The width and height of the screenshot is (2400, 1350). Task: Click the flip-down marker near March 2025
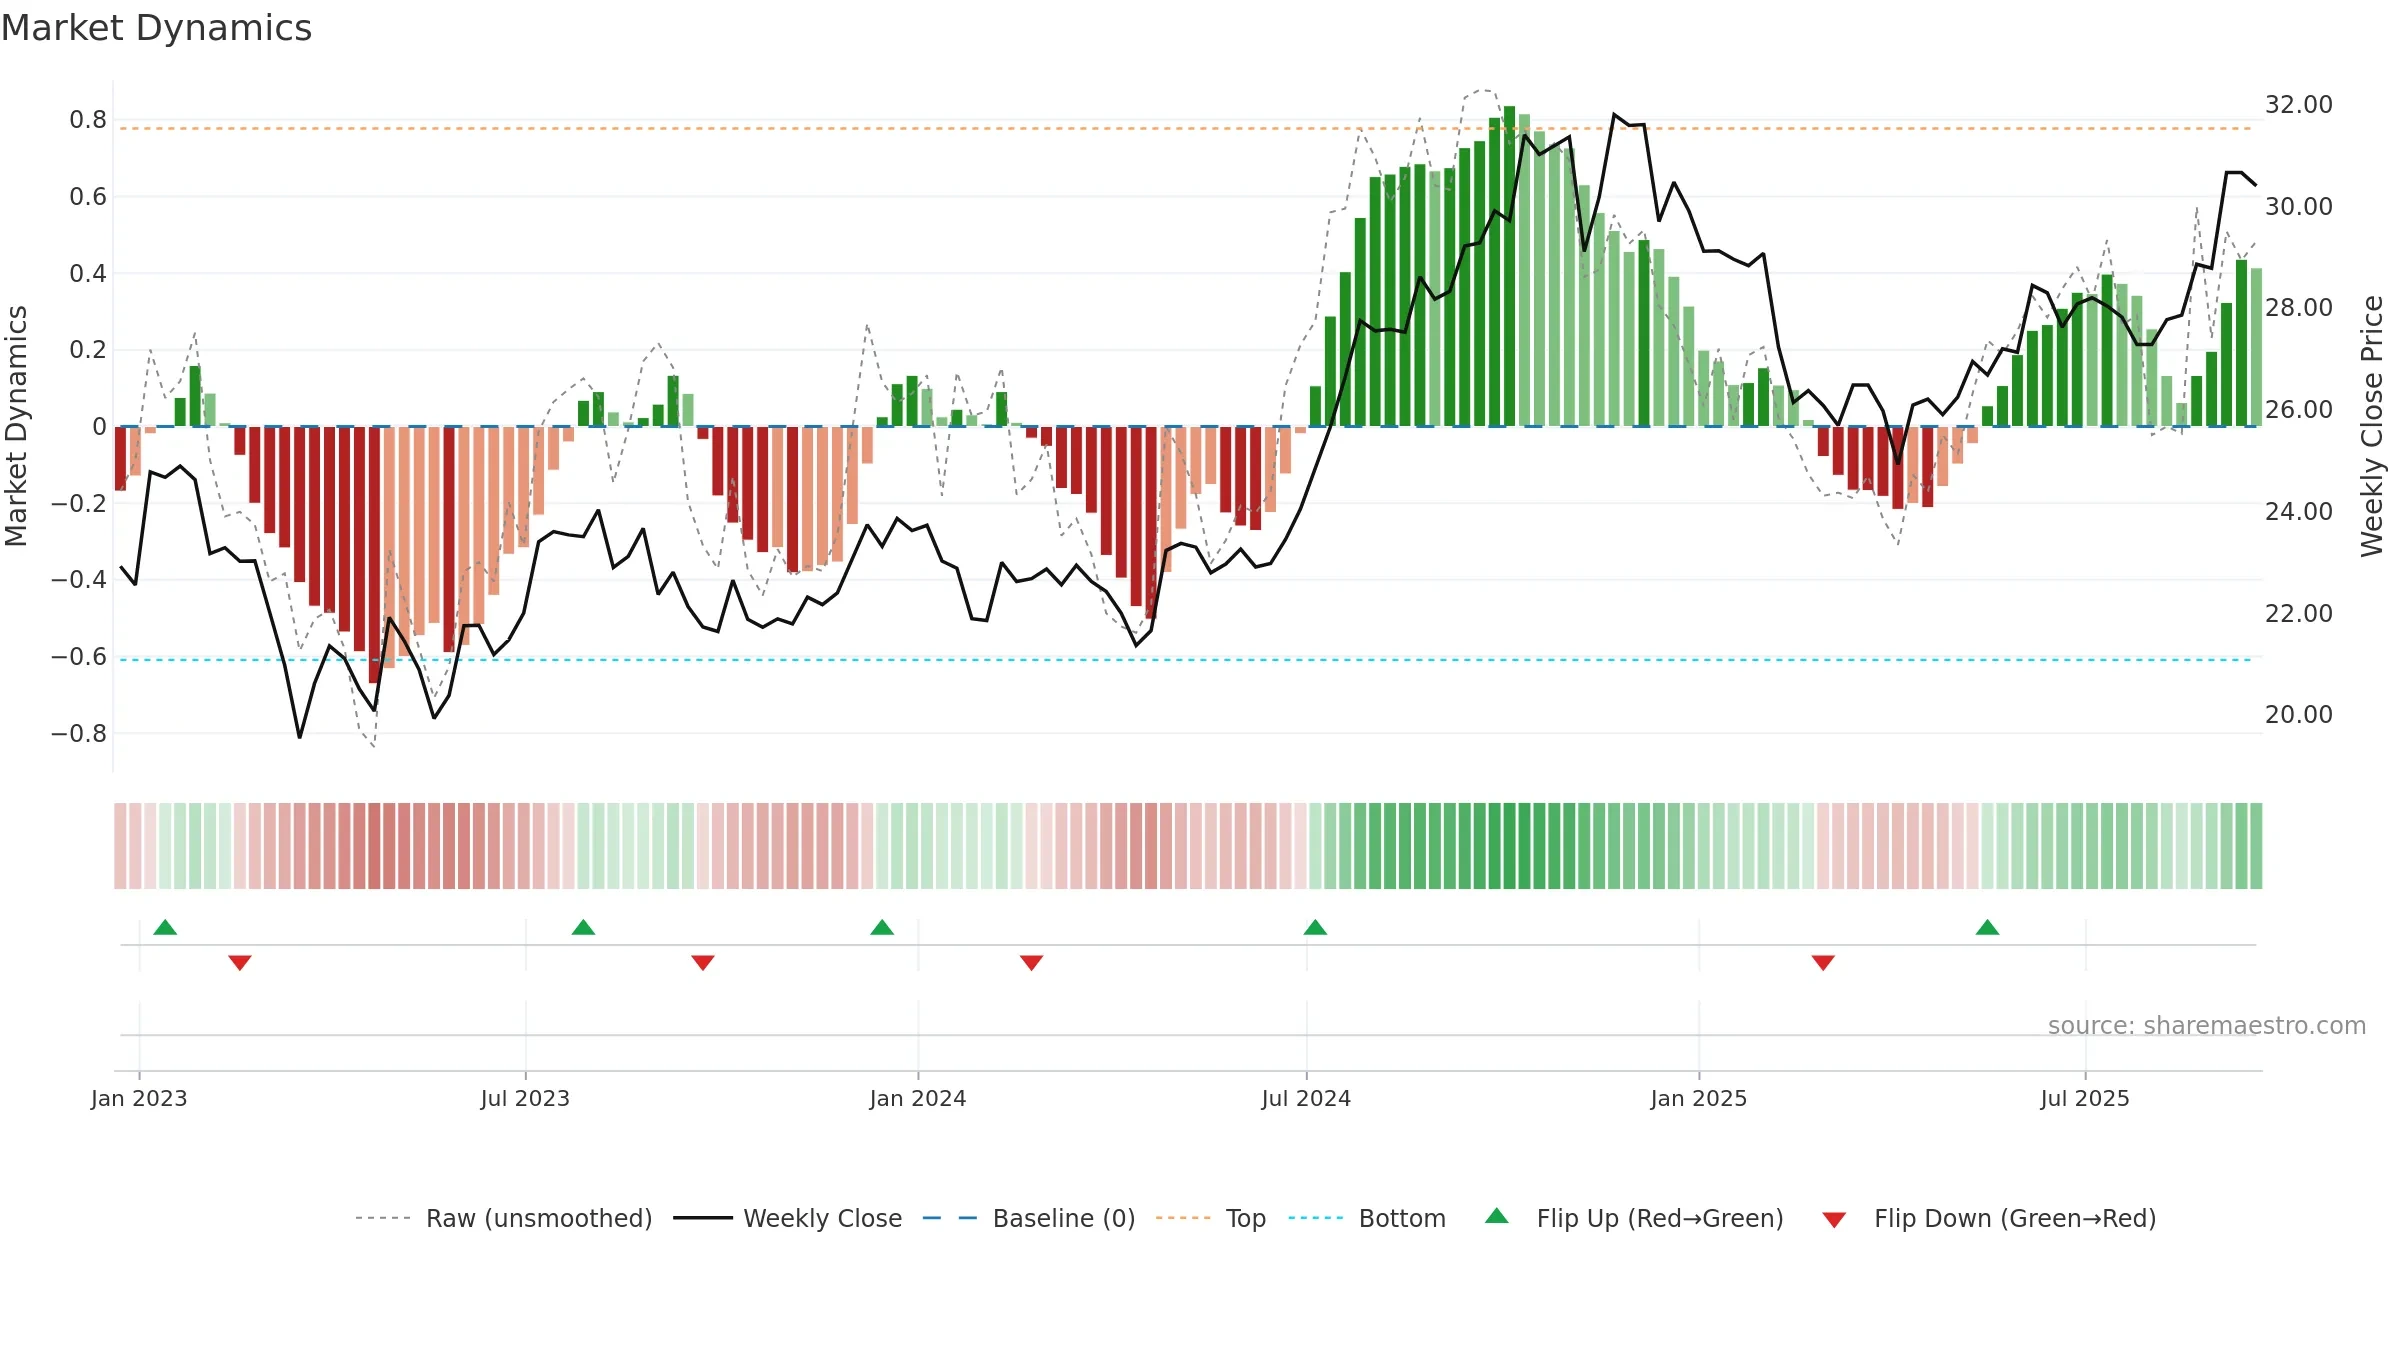(1823, 963)
